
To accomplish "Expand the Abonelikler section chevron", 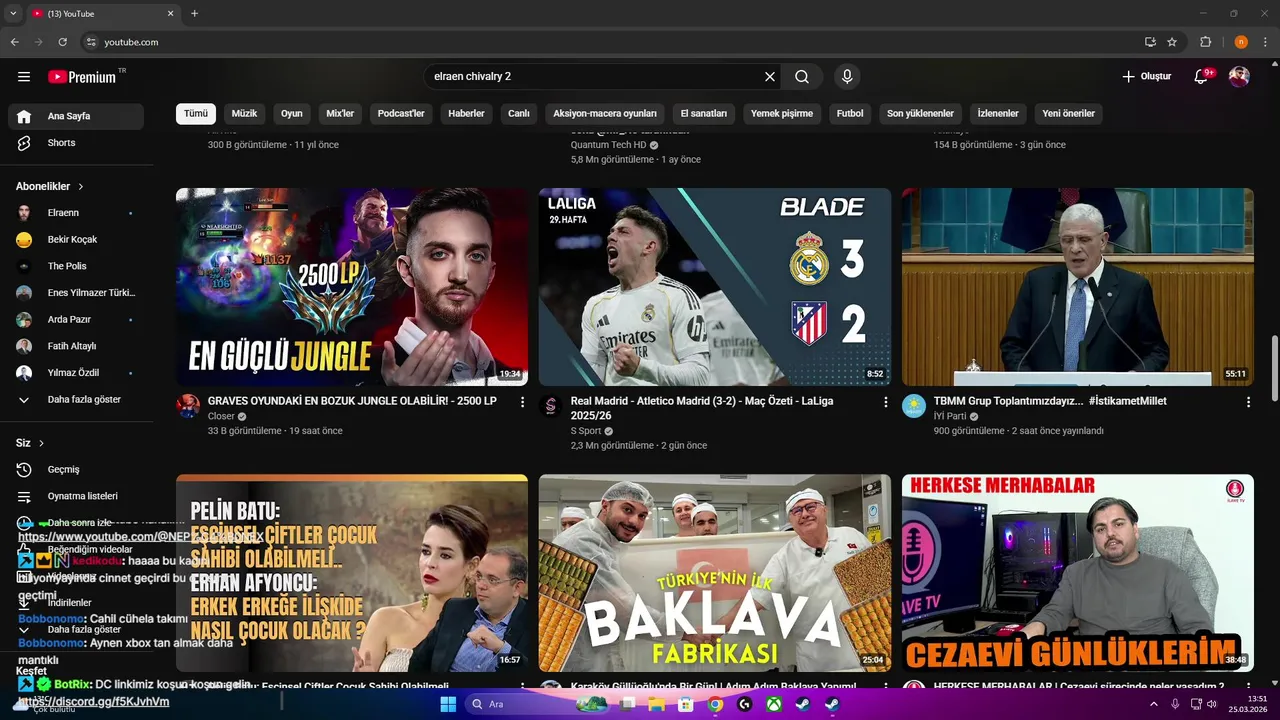I will pos(81,187).
